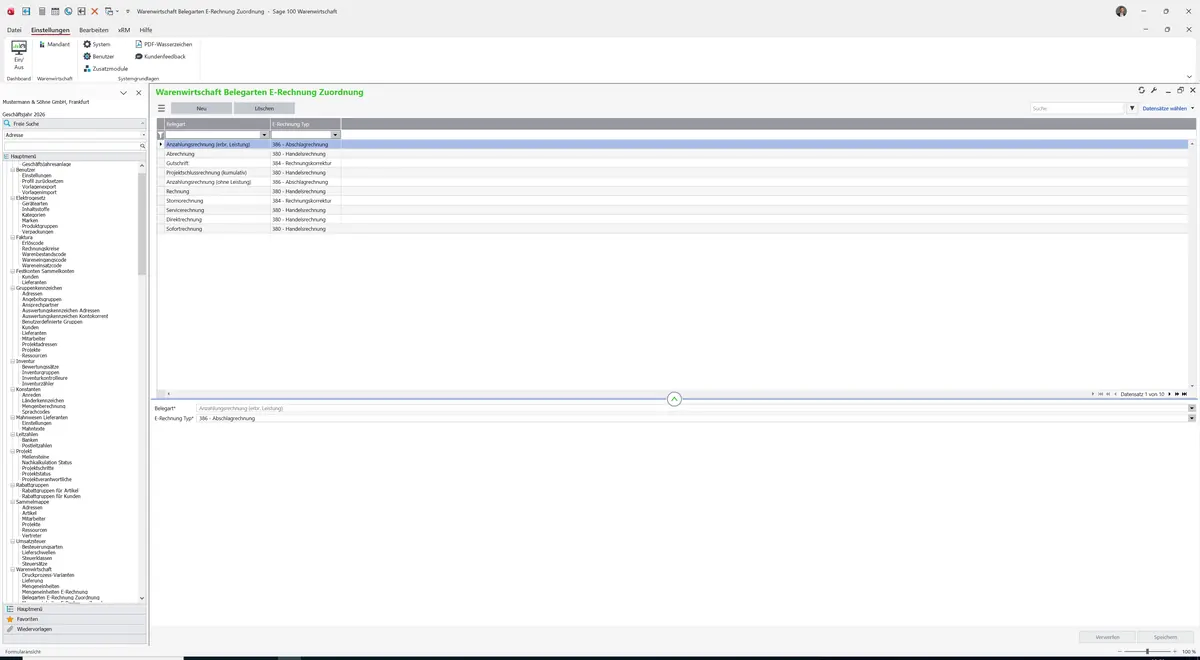Click the Verwerfen button
Screen dimensions: 1200x660
1107,636
